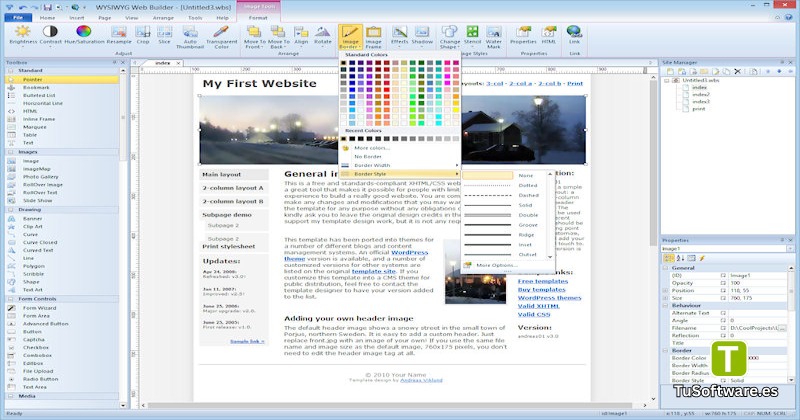Click the Save icon in quick access toolbar
Image resolution: width=800 pixels, height=420 pixels.
[x=47, y=7]
